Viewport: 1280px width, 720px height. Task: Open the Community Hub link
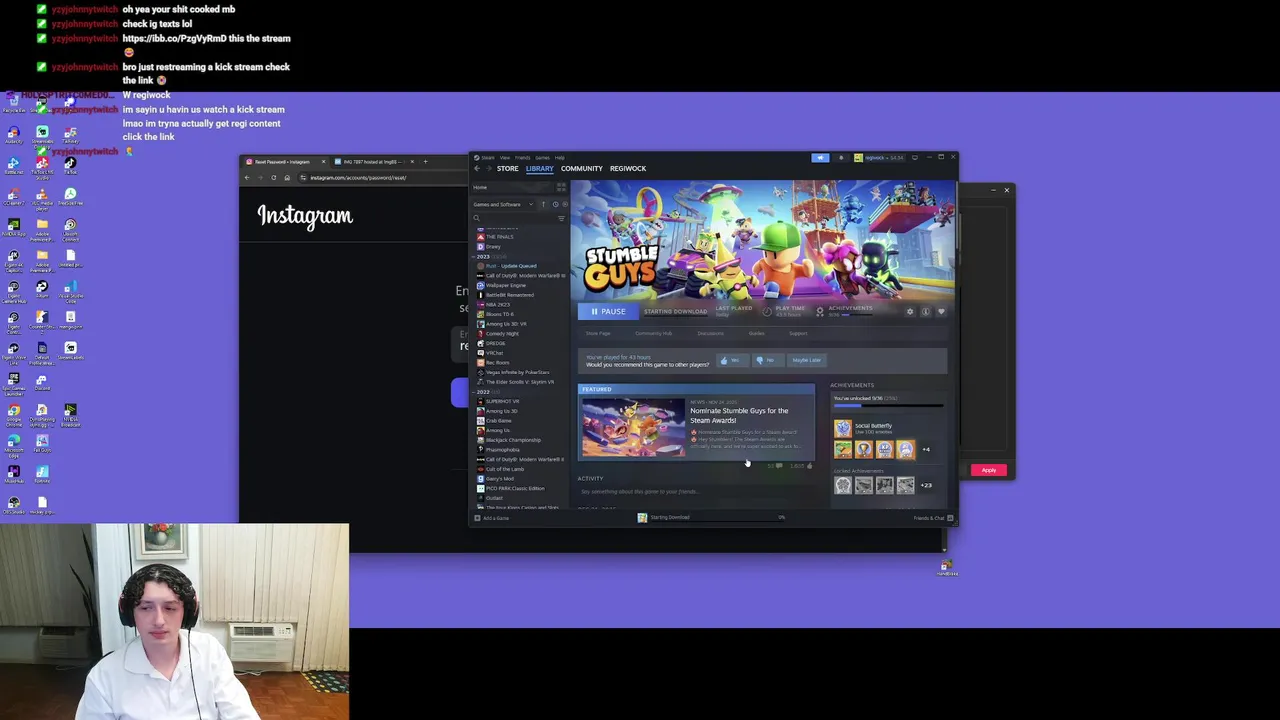pos(653,334)
